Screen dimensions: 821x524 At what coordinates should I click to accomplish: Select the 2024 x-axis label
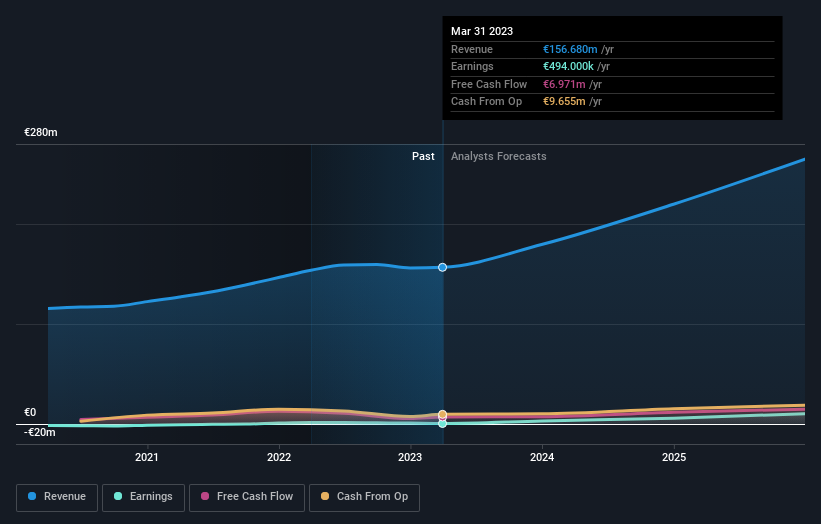click(542, 457)
